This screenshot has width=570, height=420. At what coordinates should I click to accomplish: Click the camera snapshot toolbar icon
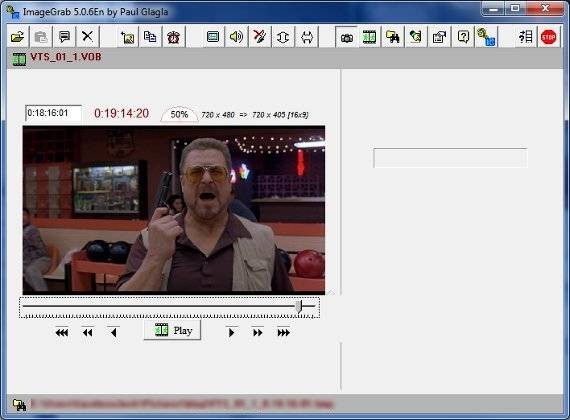346,37
